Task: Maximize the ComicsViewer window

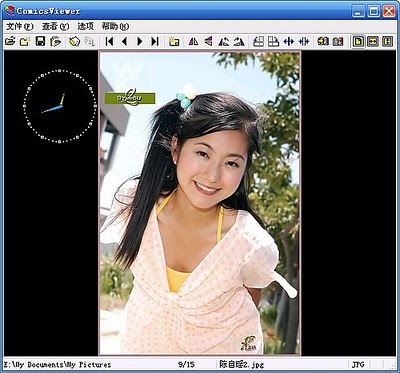Action: [x=374, y=11]
